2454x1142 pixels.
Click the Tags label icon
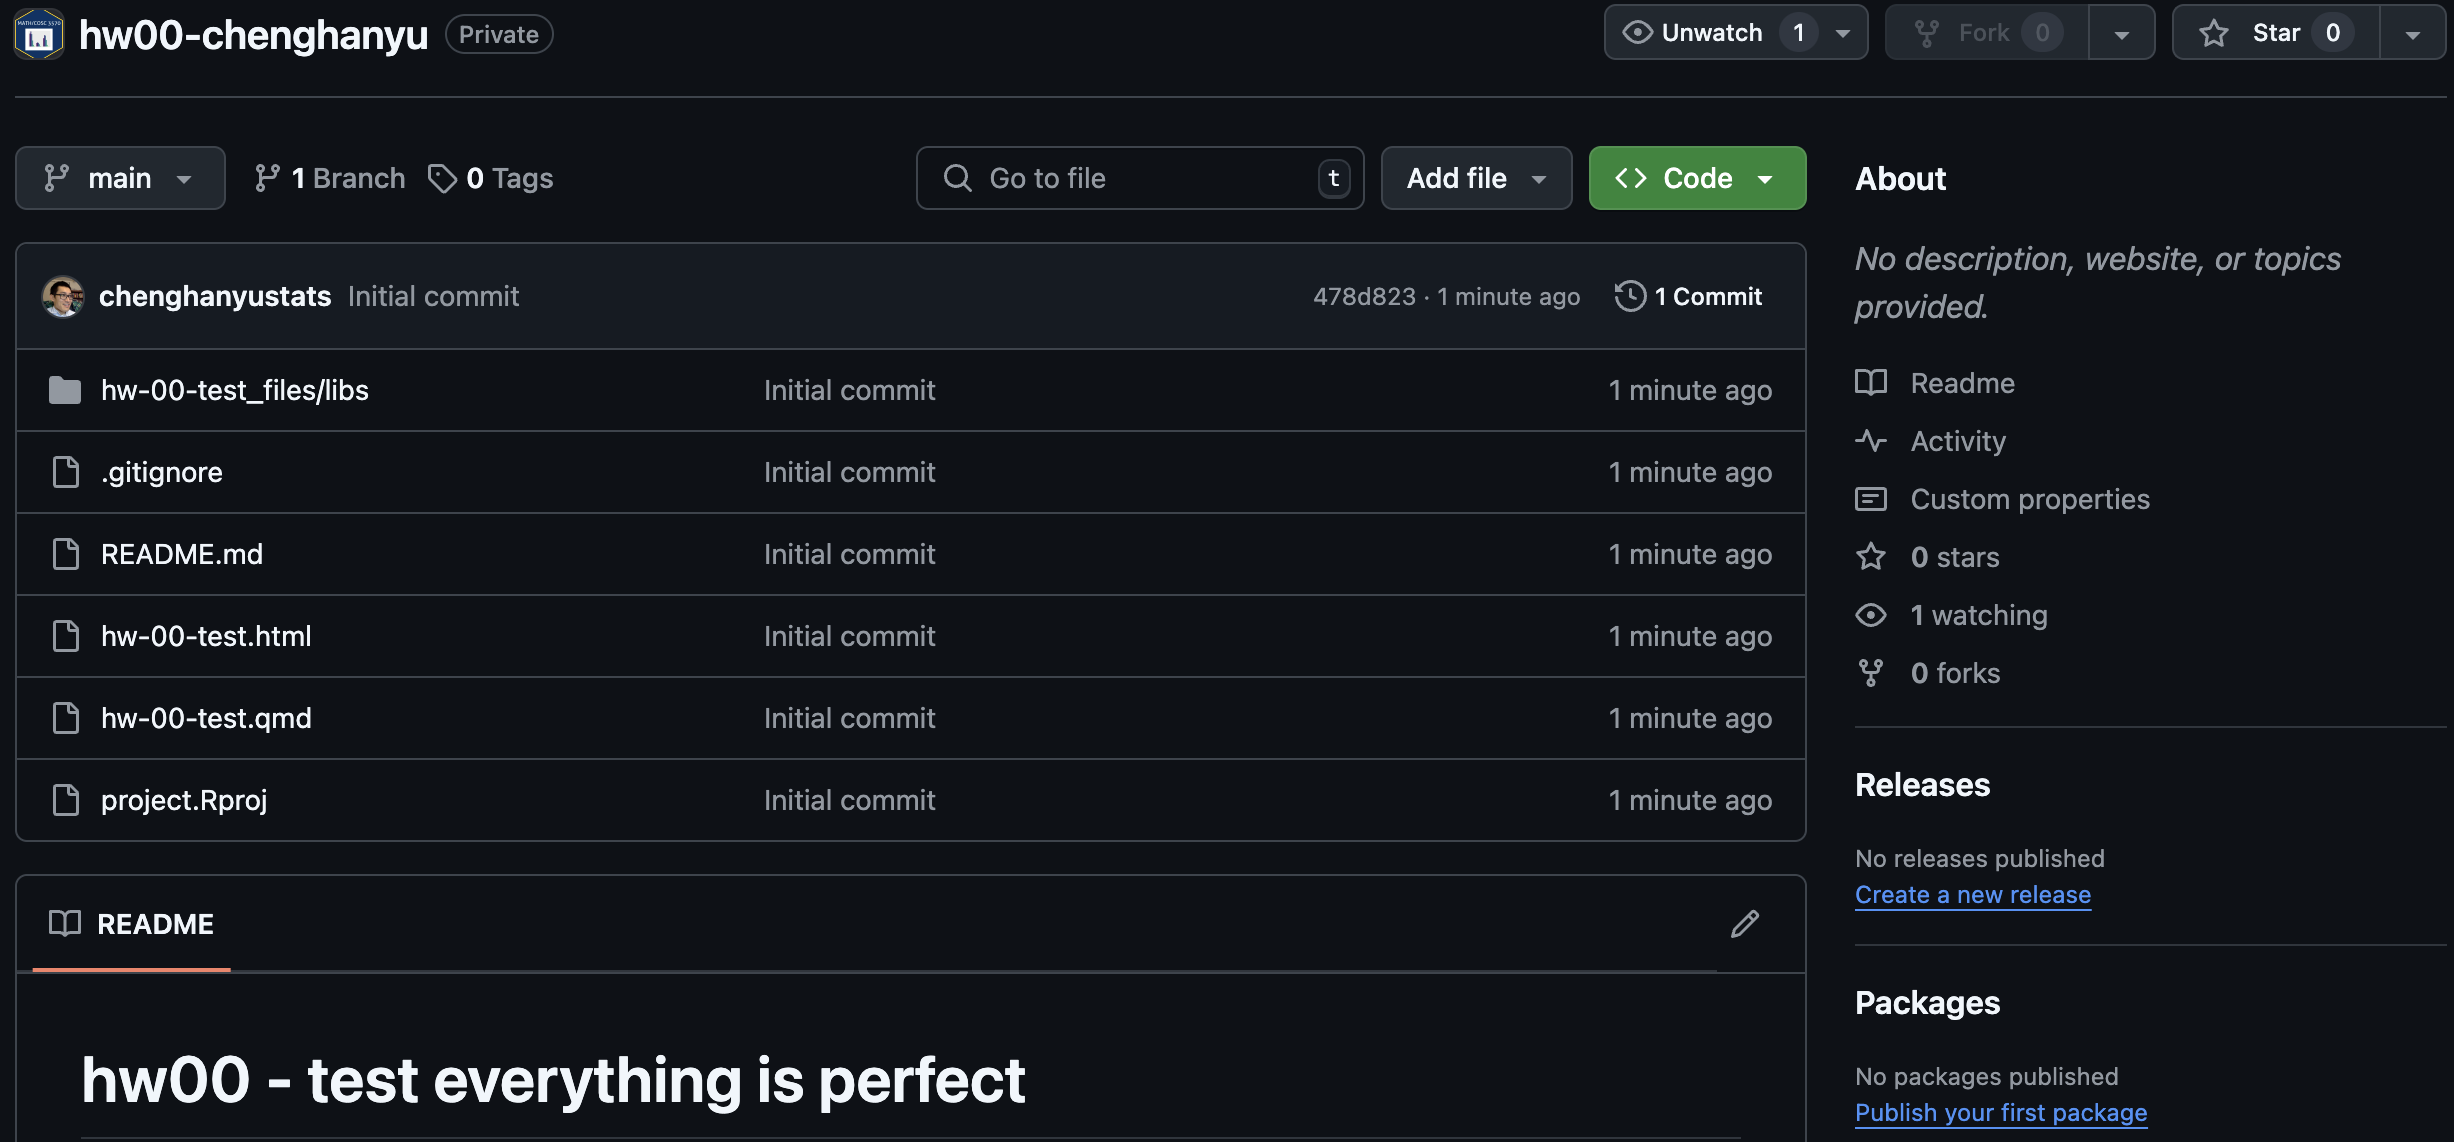tap(442, 178)
